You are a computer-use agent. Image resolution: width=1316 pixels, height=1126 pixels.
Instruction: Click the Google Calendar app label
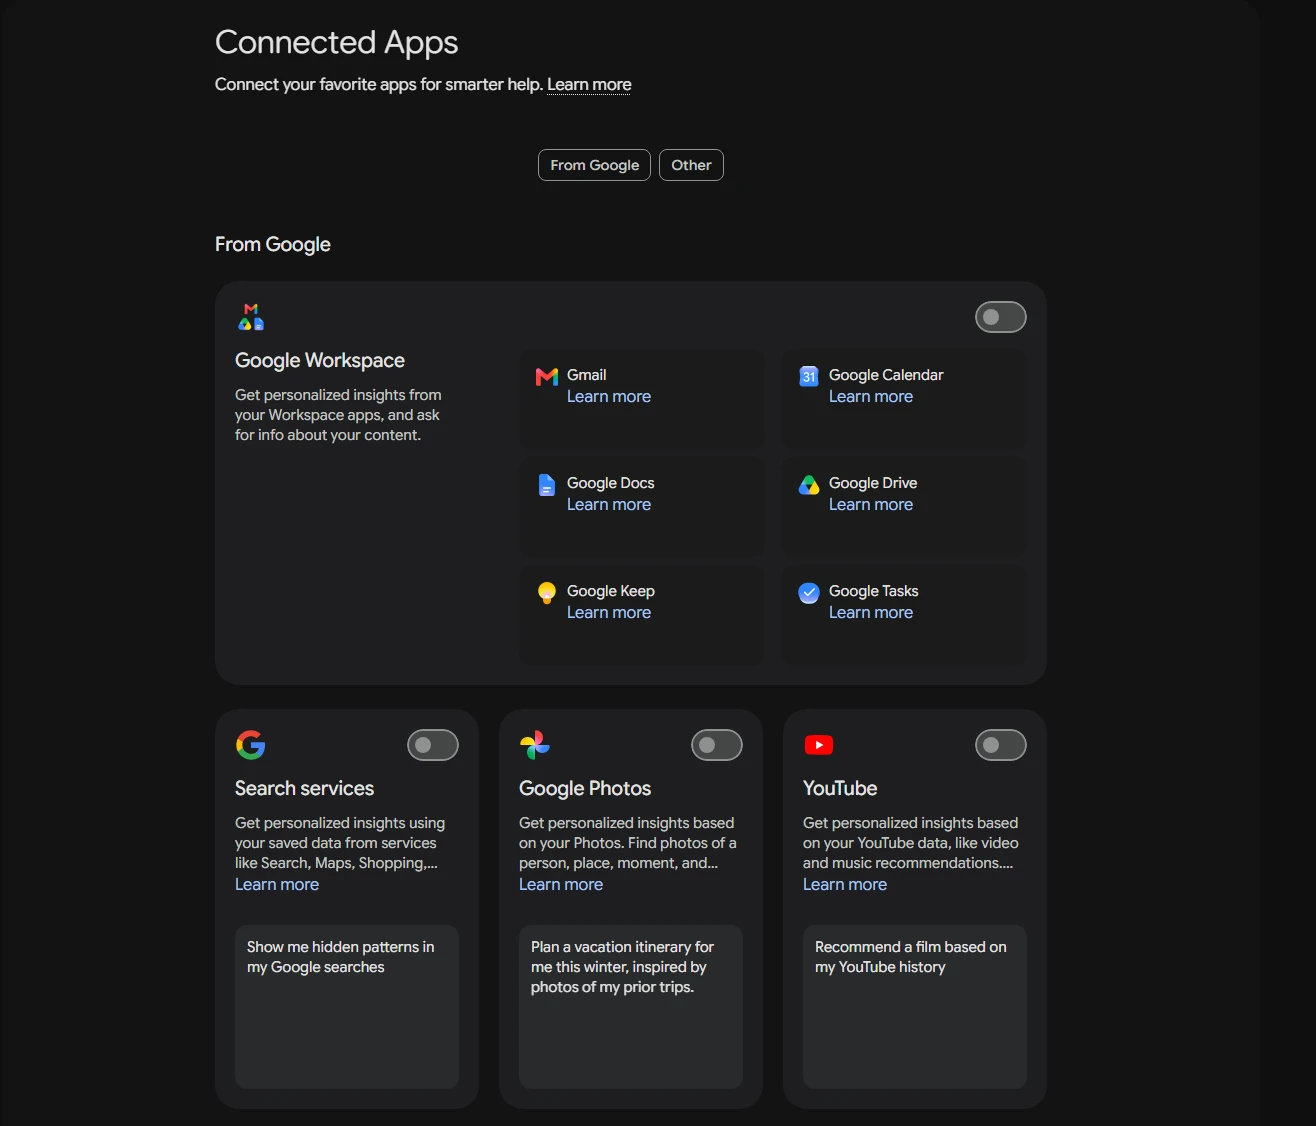[886, 375]
